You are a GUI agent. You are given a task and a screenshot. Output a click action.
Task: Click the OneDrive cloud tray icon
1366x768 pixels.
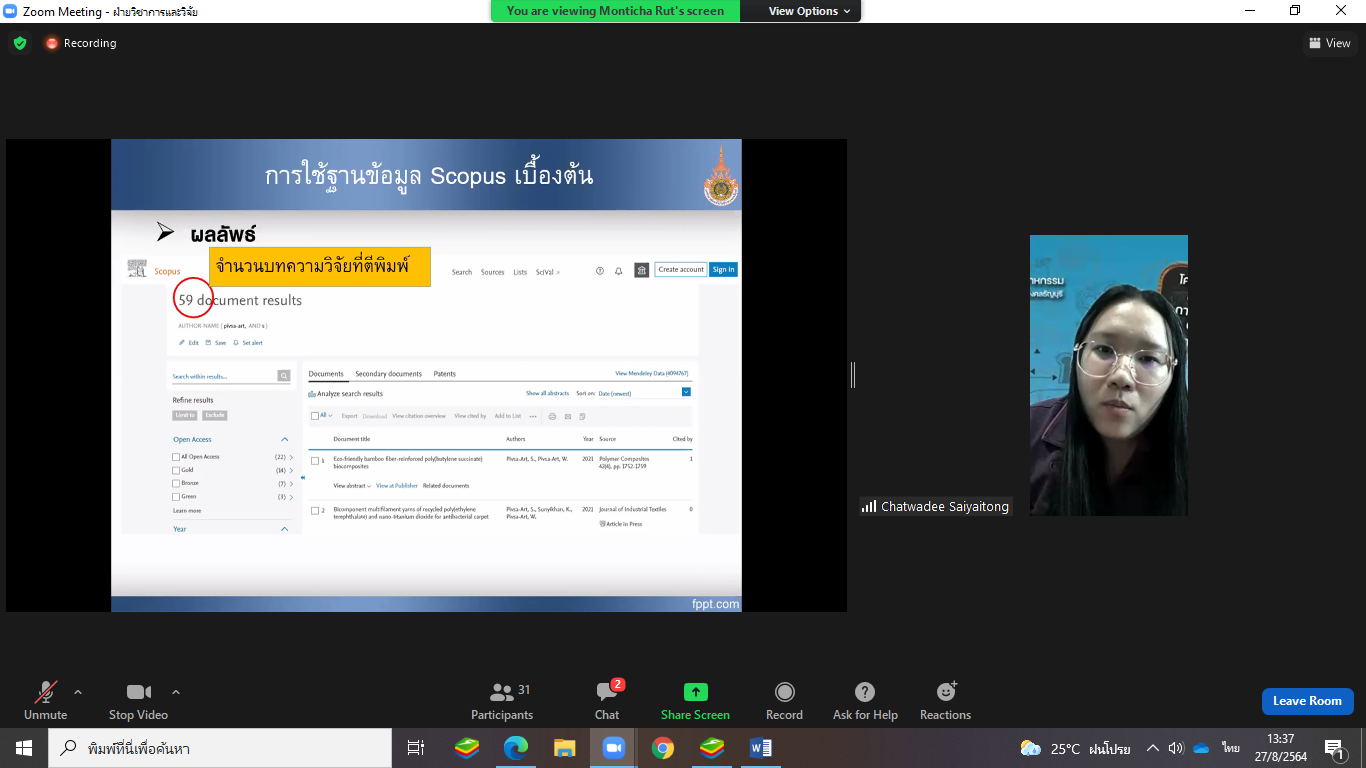coord(1202,748)
